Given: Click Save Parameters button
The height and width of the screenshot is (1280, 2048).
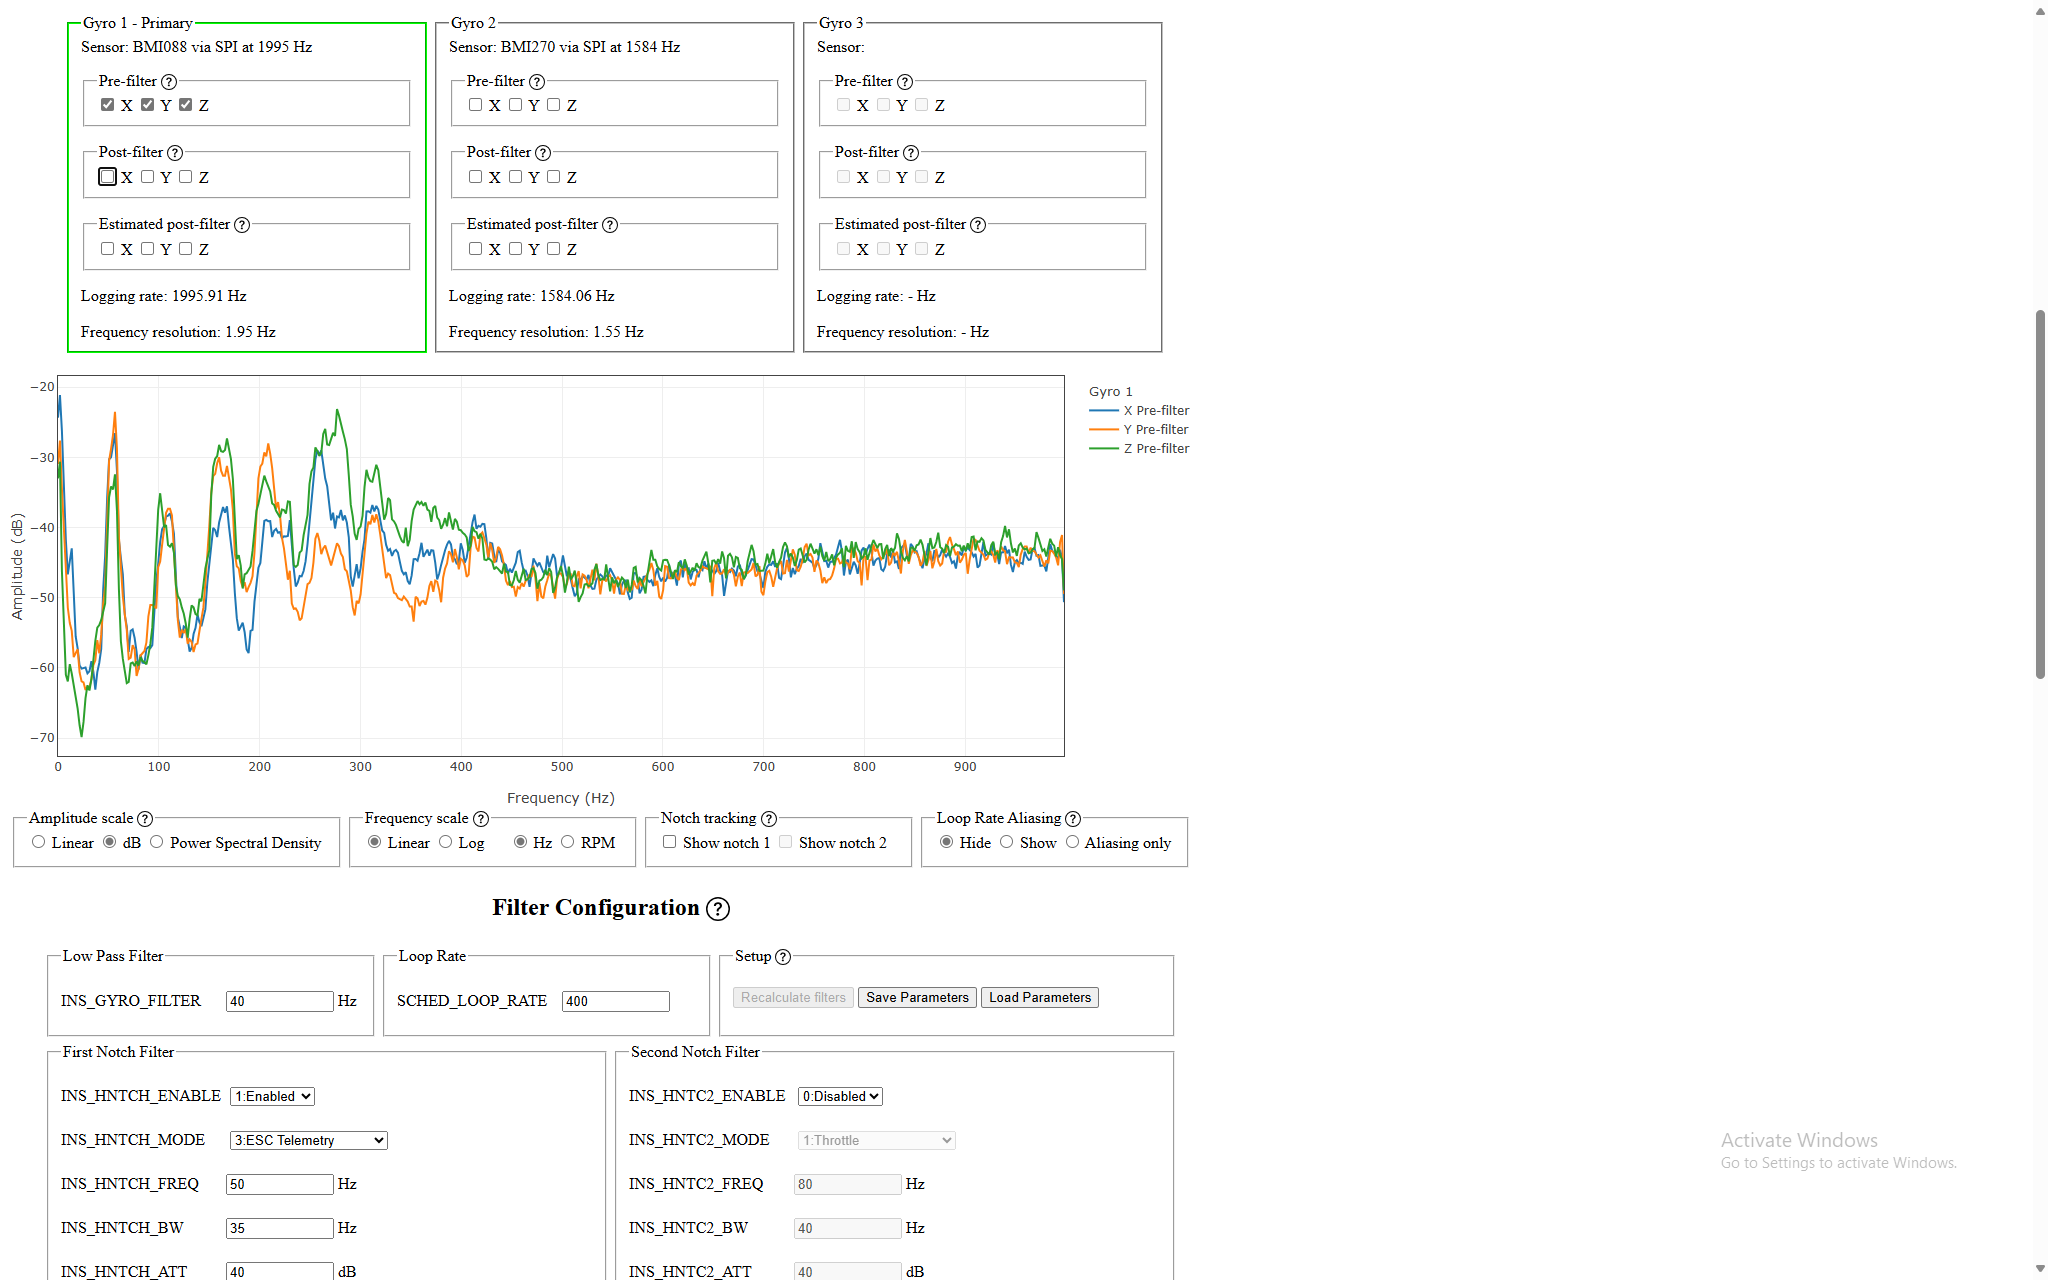Looking at the screenshot, I should (917, 998).
